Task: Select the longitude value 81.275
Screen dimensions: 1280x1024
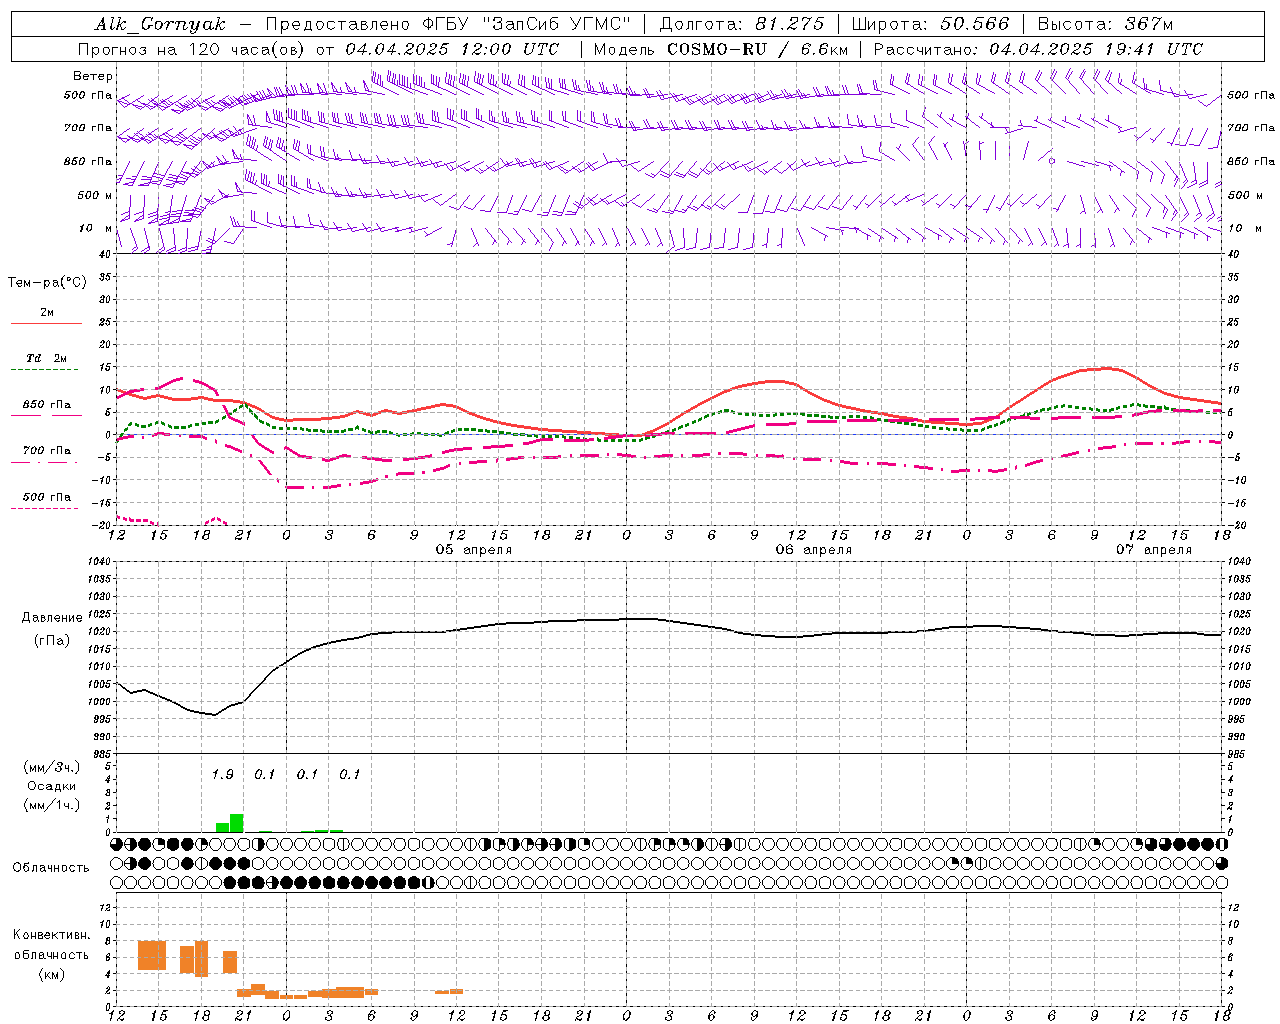Action: click(x=791, y=24)
